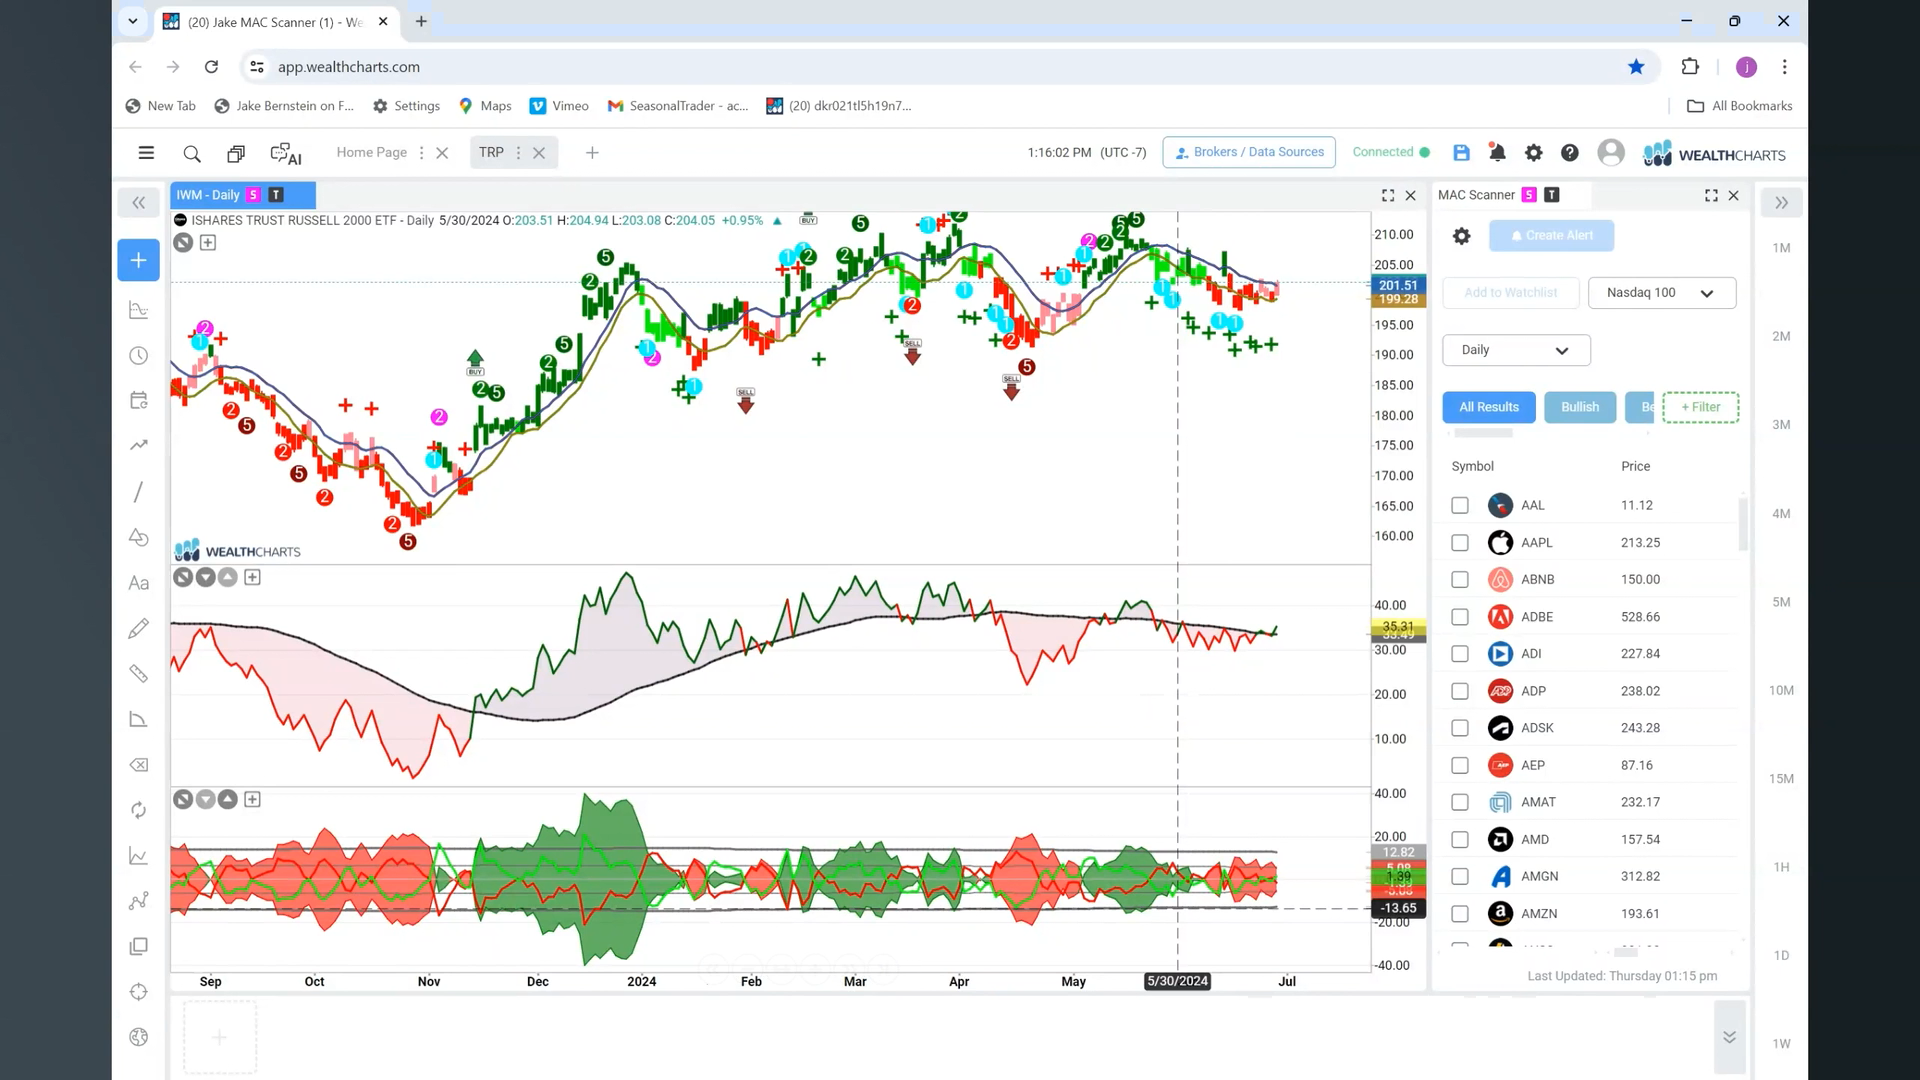Open the AI chat assistant icon

tap(286, 154)
